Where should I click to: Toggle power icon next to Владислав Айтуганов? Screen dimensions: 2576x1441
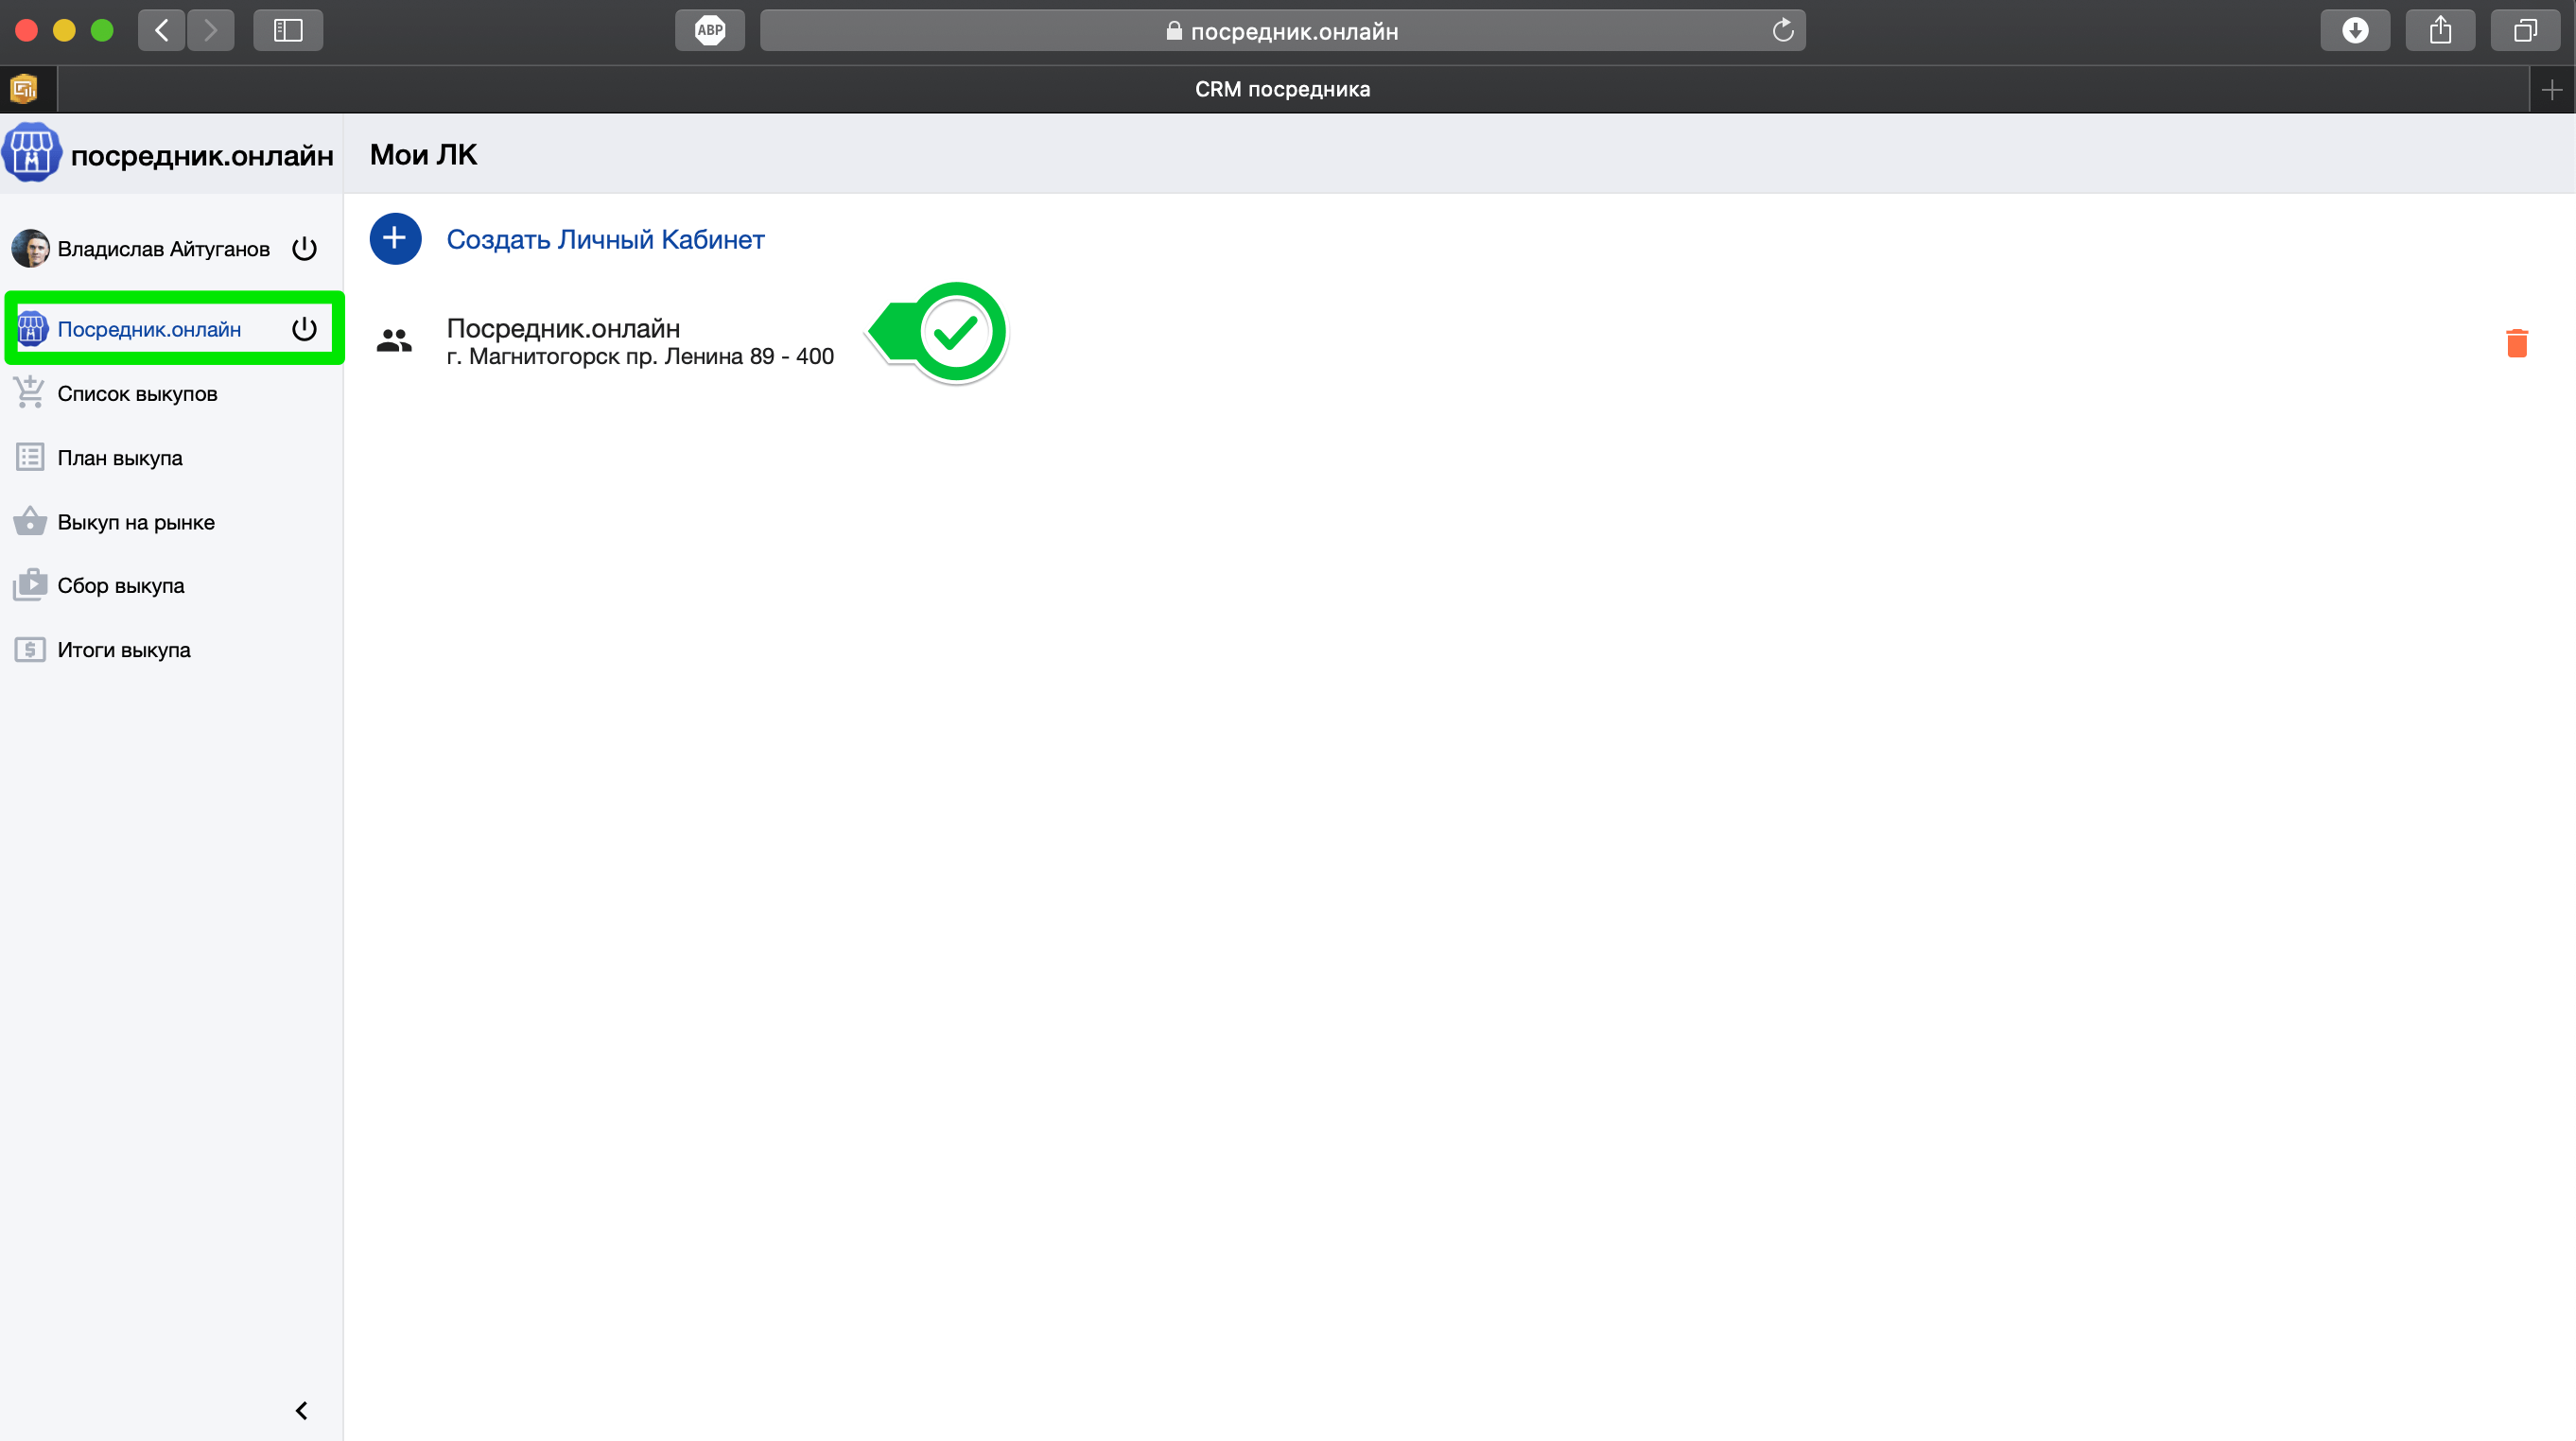304,249
